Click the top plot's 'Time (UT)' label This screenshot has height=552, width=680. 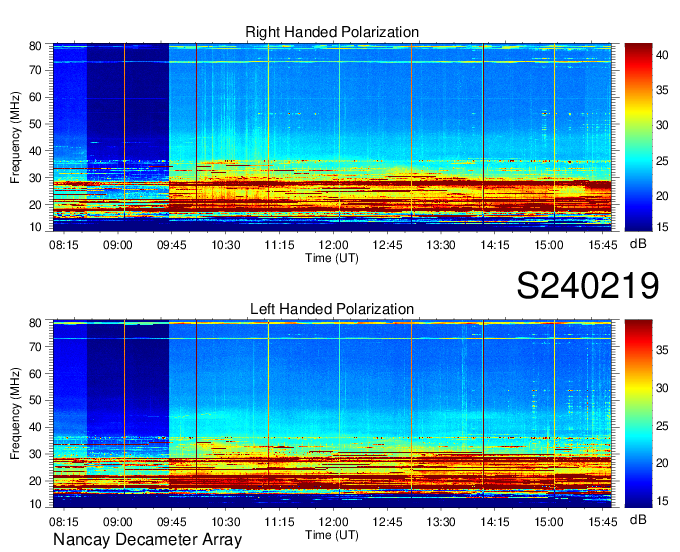(332, 258)
